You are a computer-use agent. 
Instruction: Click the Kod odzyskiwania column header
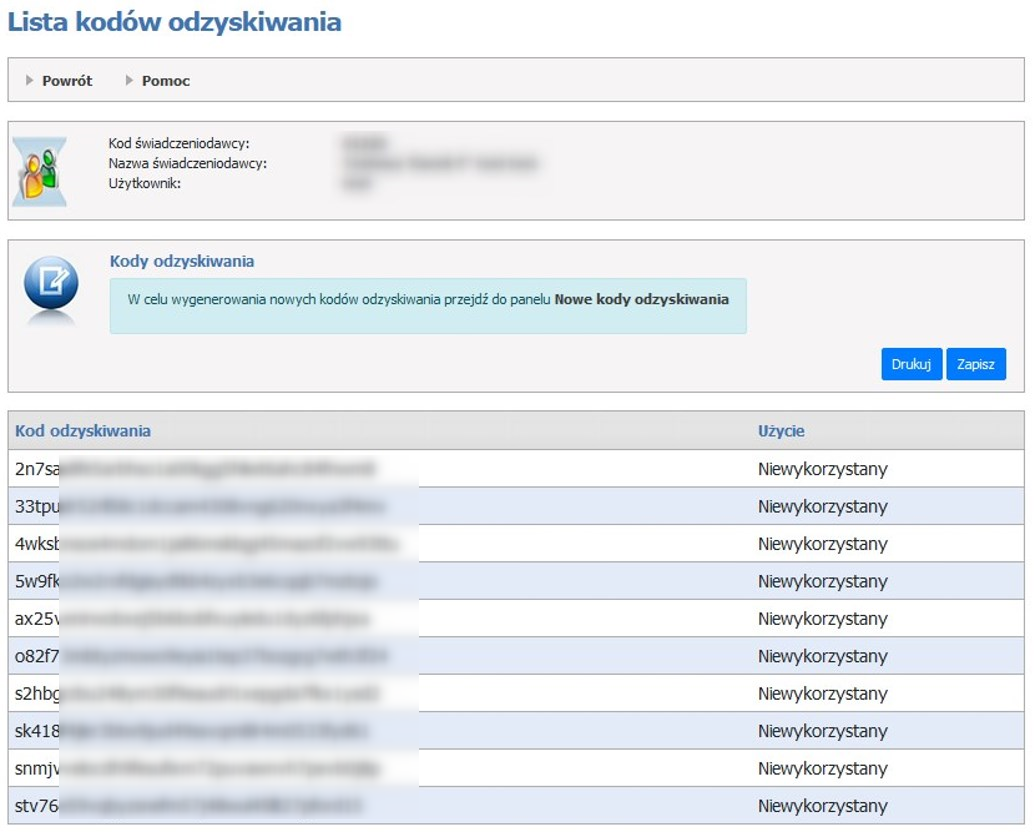point(83,431)
